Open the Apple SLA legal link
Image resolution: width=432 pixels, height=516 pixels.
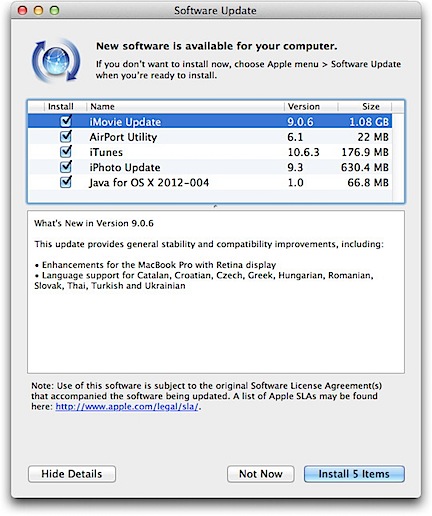(127, 407)
